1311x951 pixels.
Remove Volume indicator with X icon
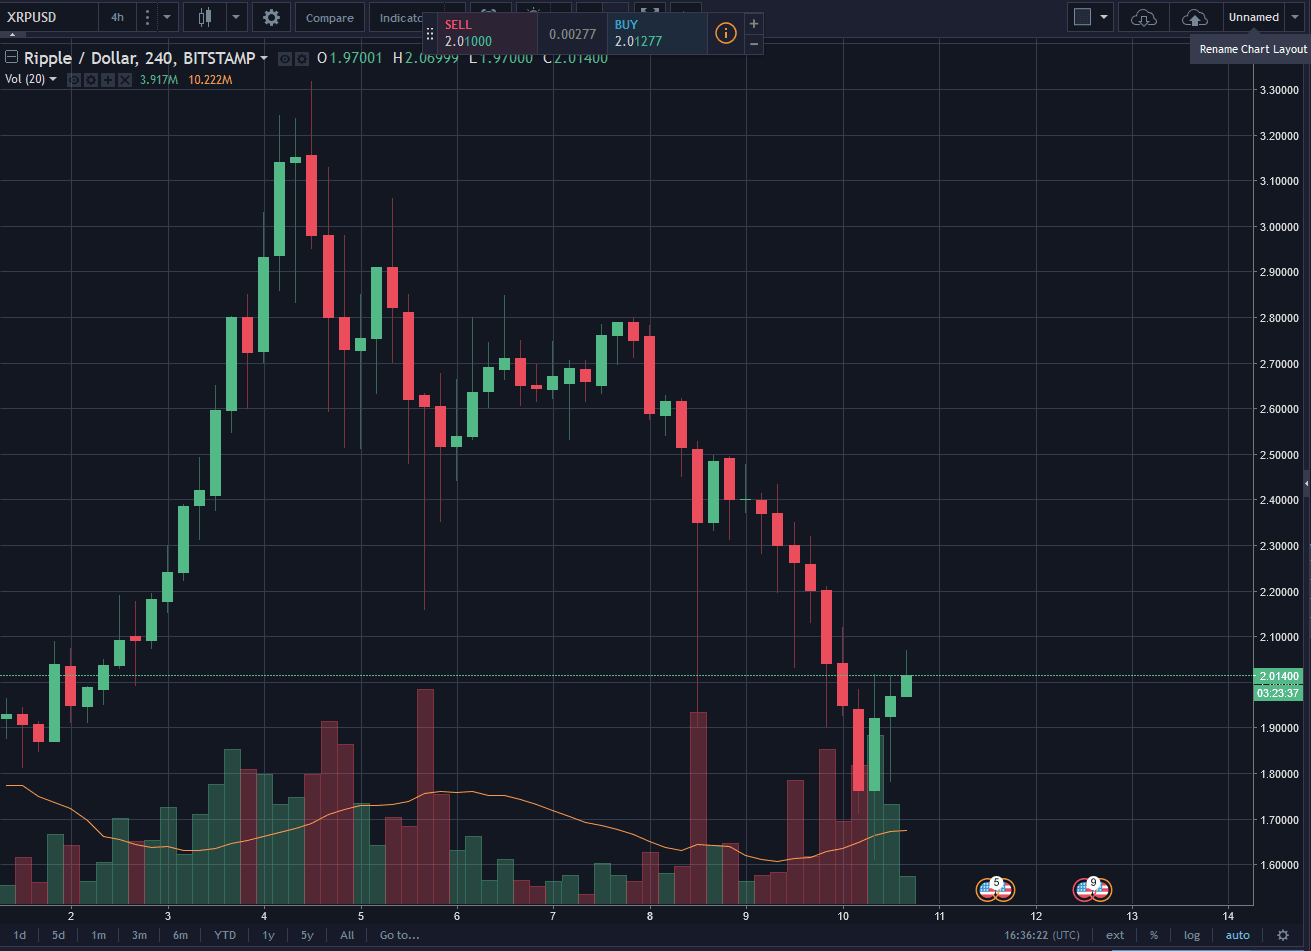coord(124,79)
